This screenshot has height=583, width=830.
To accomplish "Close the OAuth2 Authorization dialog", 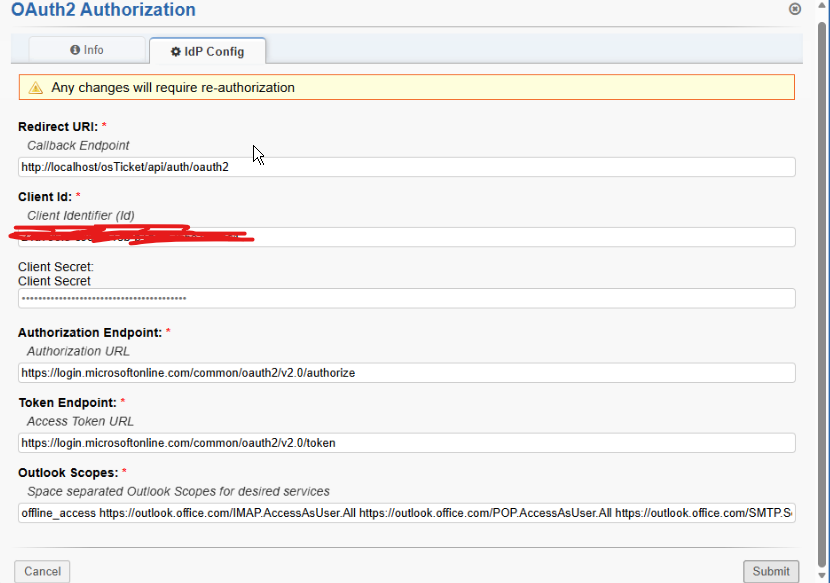I will tap(795, 9).
